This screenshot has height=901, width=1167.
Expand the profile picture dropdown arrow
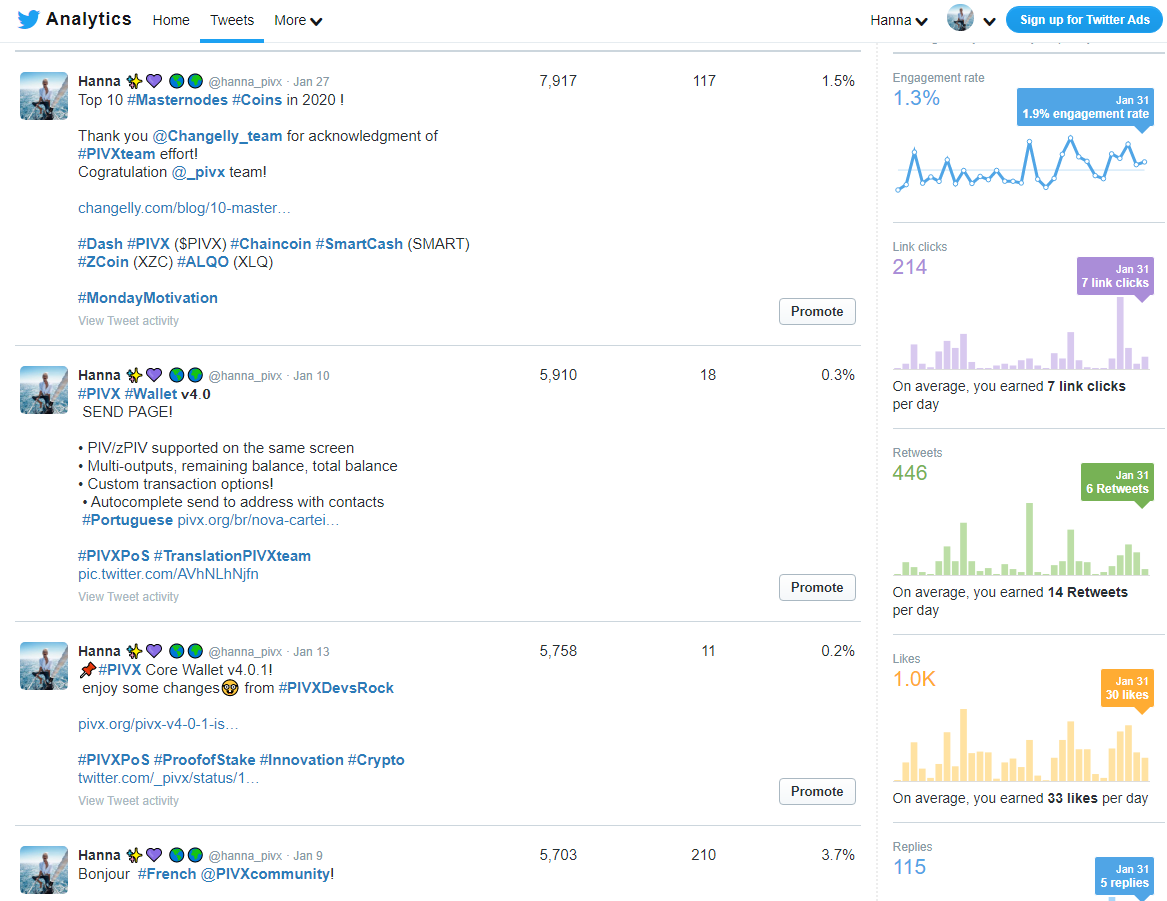point(989,22)
